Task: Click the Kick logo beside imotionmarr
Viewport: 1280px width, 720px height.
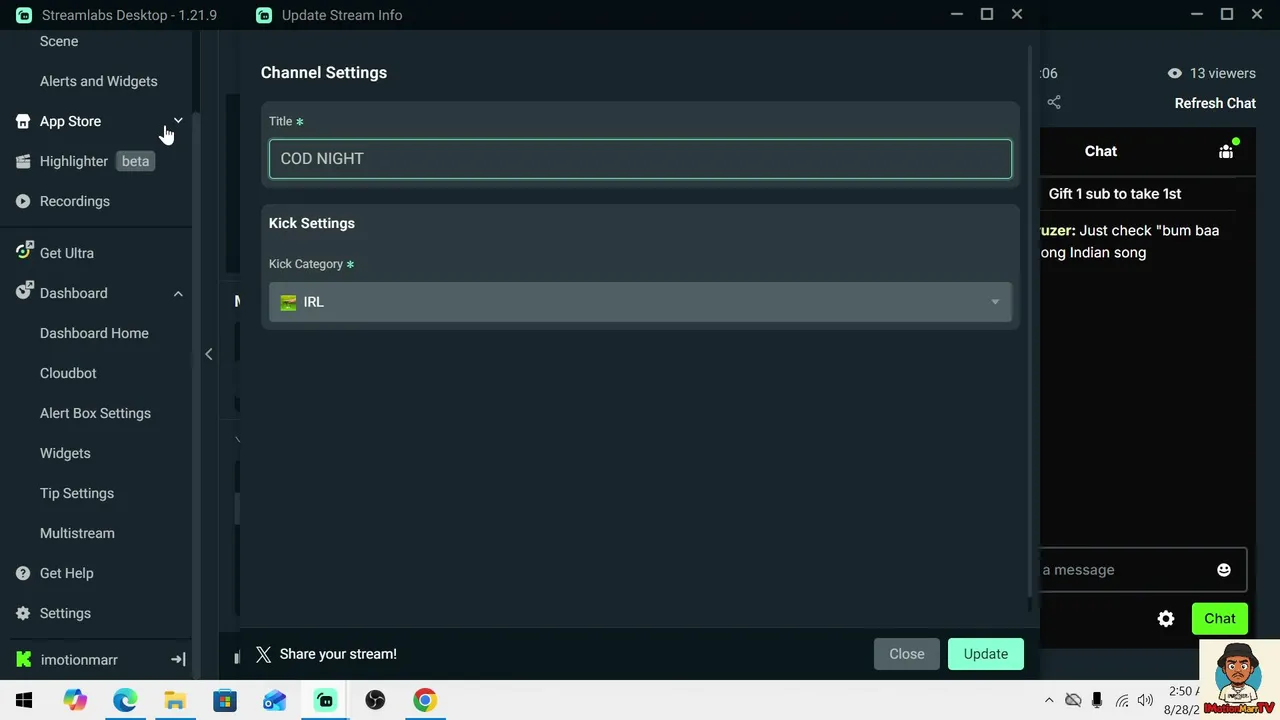Action: tap(24, 660)
